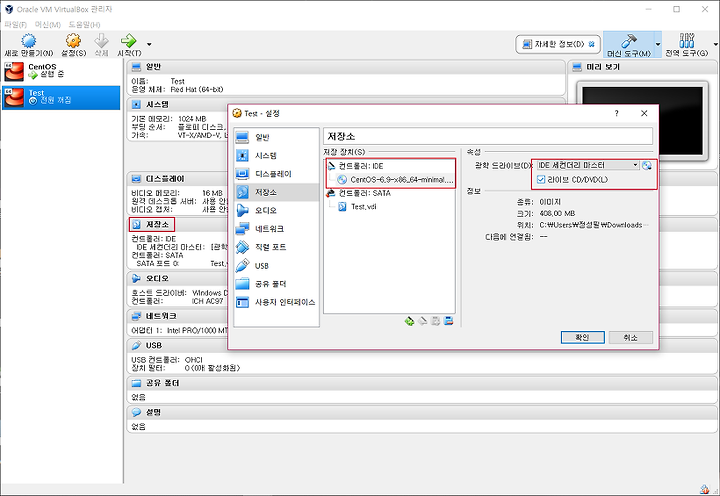
Task: Cancel the dialog with the 취소 button
Action: pyautogui.click(x=630, y=338)
